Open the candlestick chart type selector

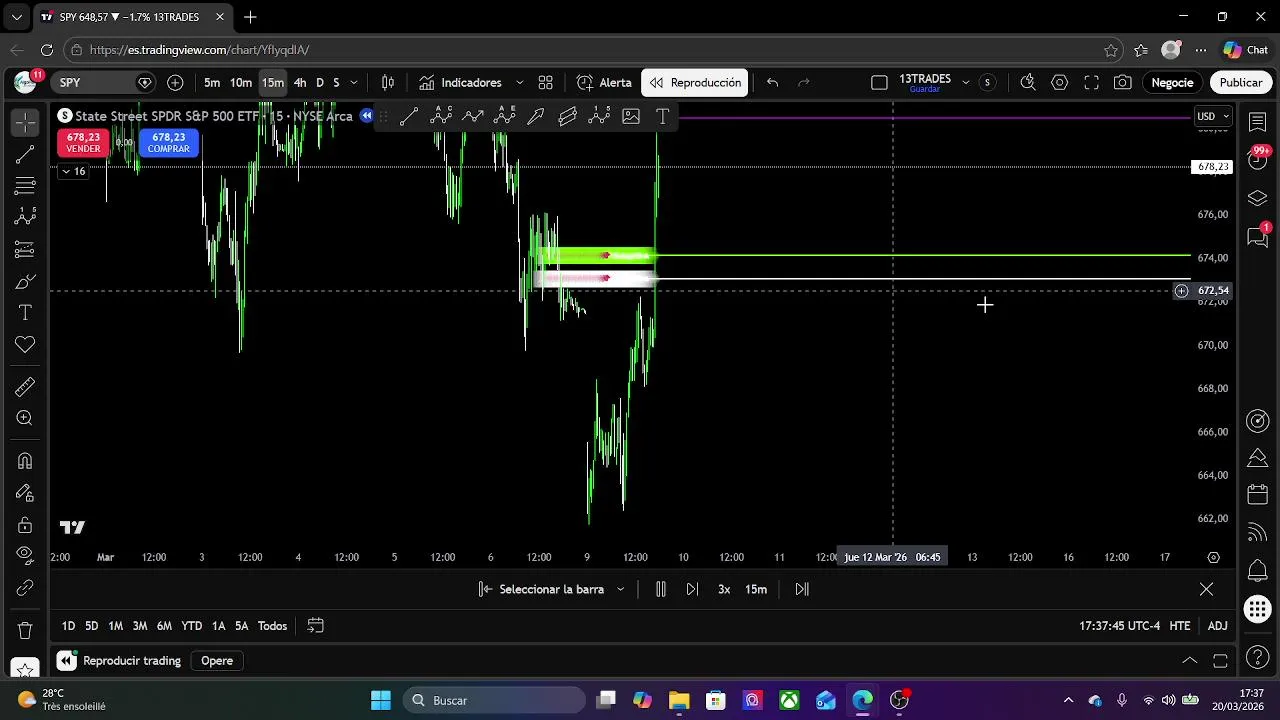388,83
